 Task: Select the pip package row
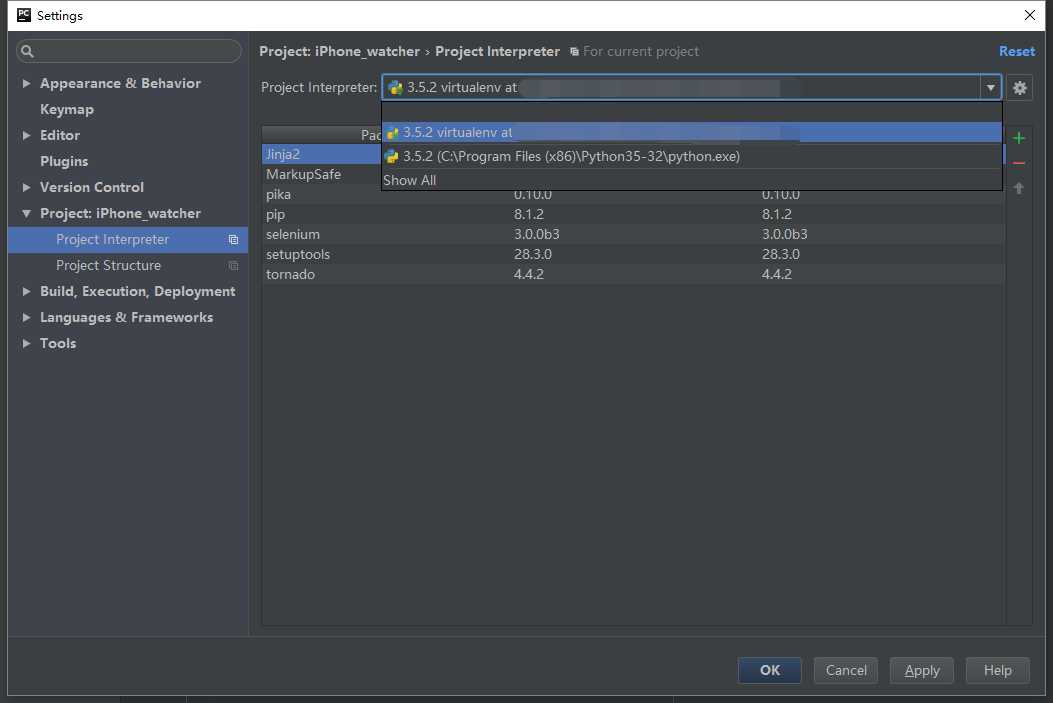(633, 215)
